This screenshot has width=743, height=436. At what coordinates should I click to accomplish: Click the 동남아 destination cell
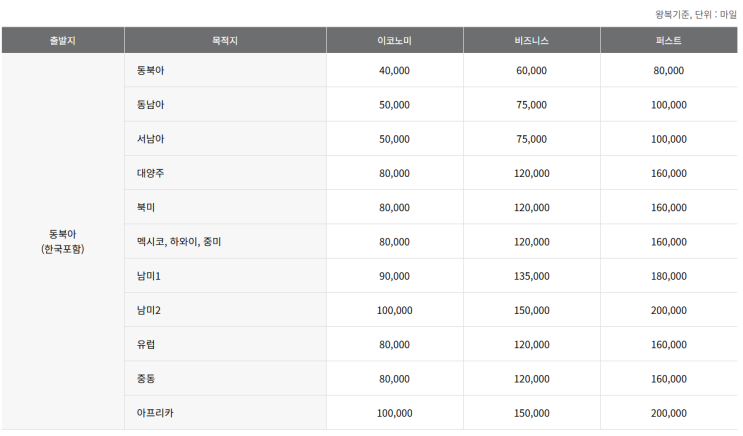pyautogui.click(x=151, y=105)
